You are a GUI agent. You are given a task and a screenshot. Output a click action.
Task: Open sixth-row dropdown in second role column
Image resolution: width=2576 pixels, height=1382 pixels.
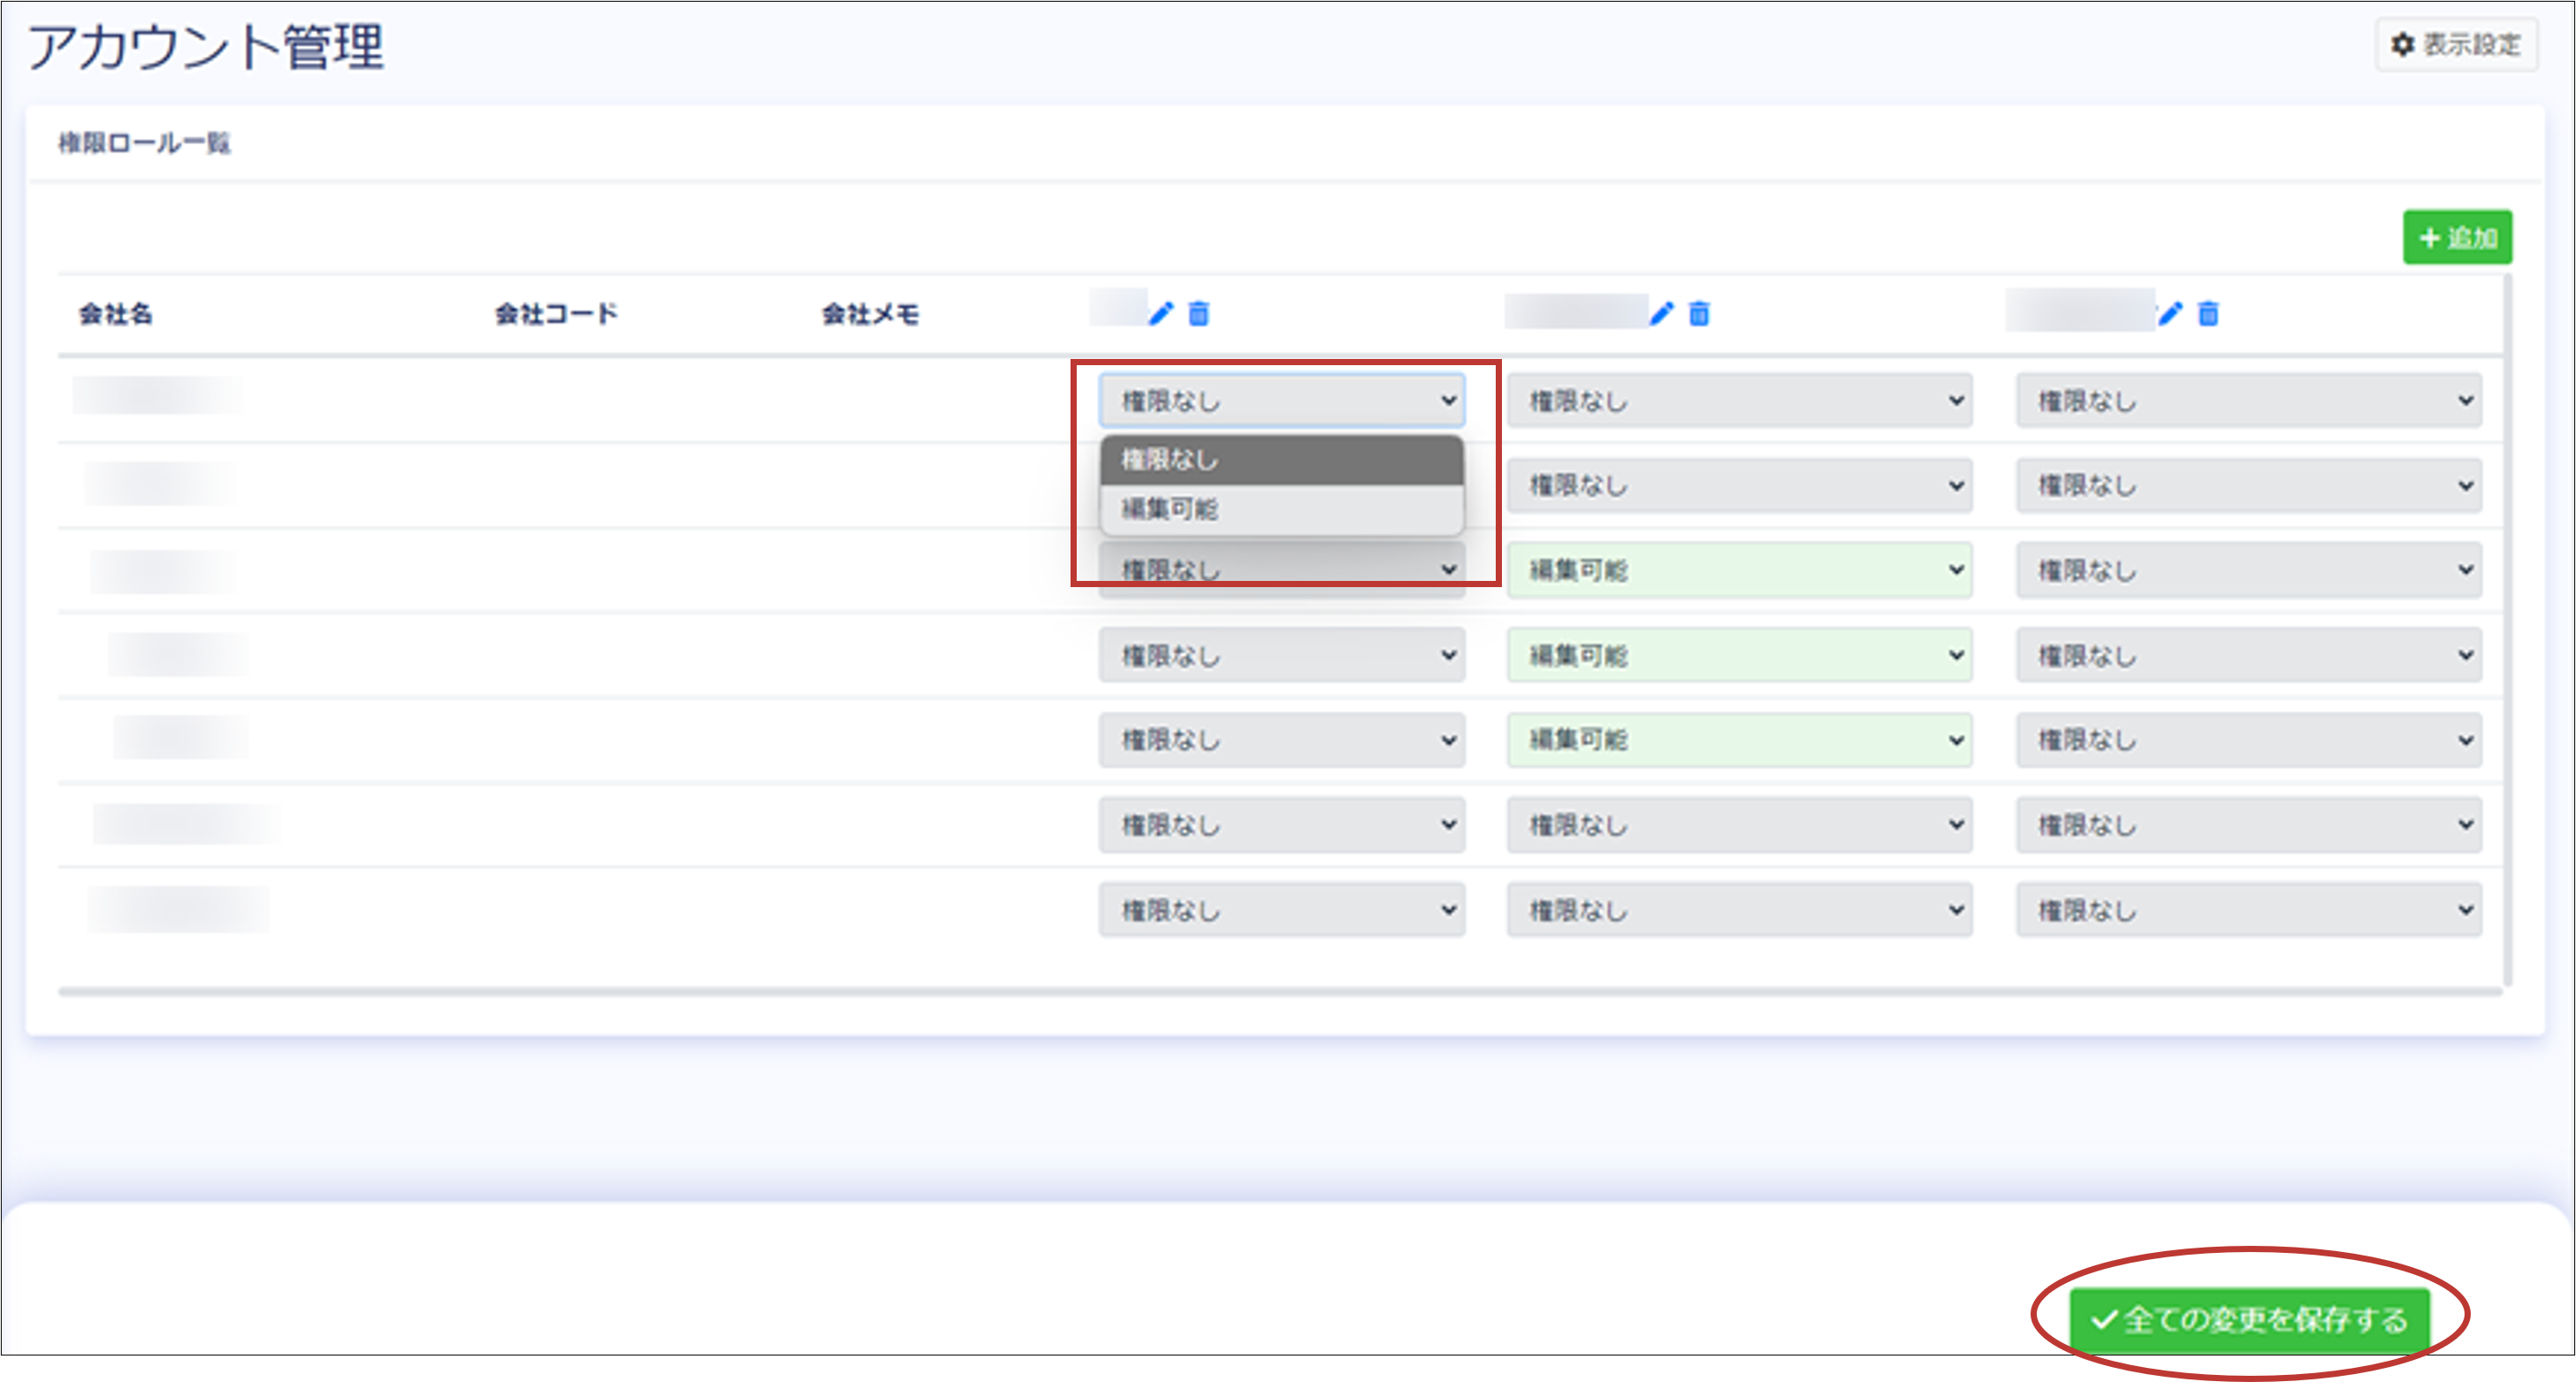click(1740, 825)
